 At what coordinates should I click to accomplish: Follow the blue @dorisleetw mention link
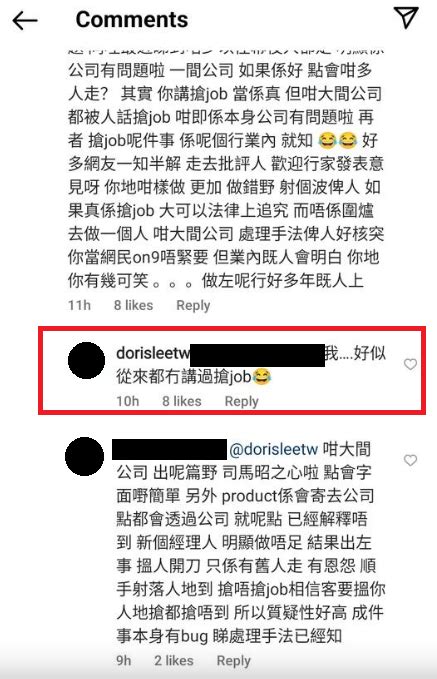pos(274,449)
